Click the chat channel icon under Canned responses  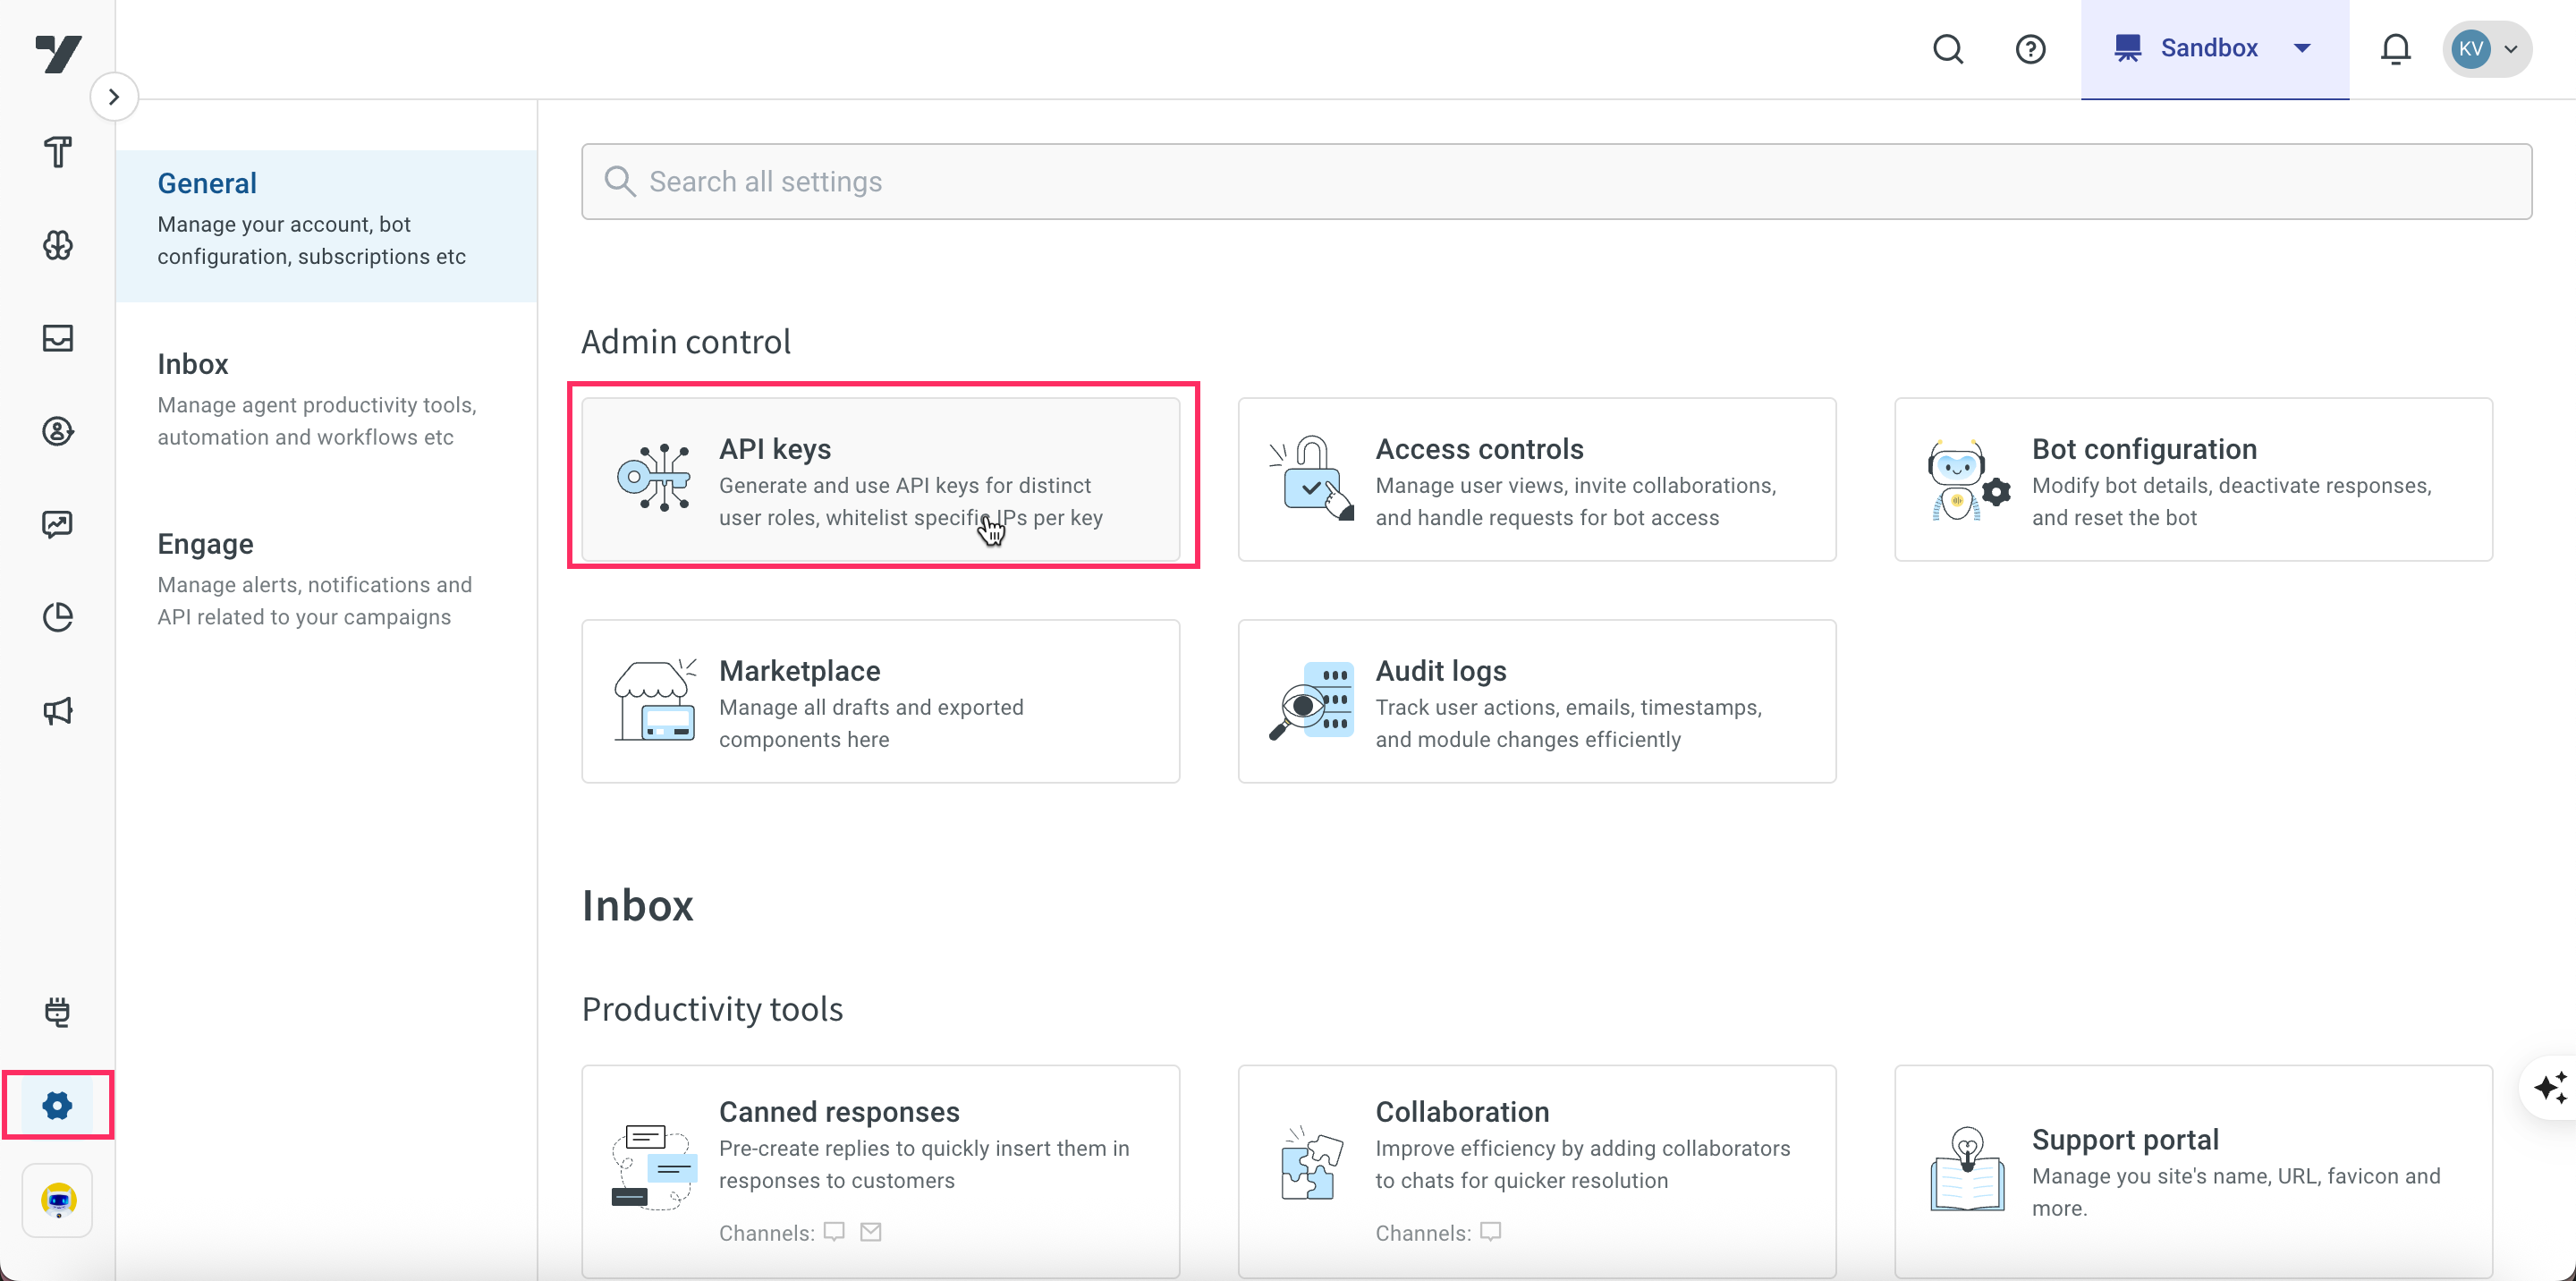[834, 1232]
